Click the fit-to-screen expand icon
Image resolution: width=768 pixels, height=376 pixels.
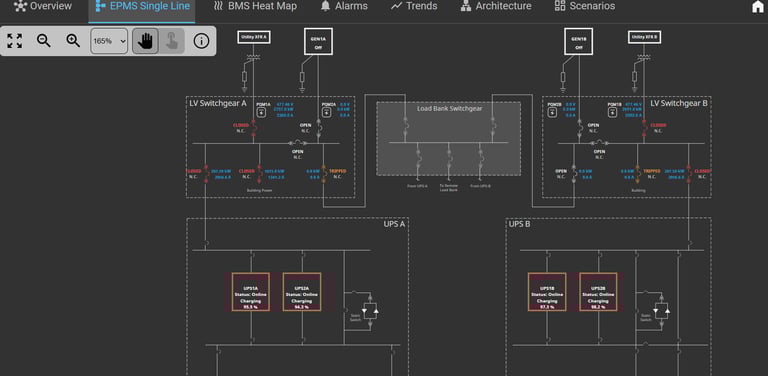(x=15, y=41)
